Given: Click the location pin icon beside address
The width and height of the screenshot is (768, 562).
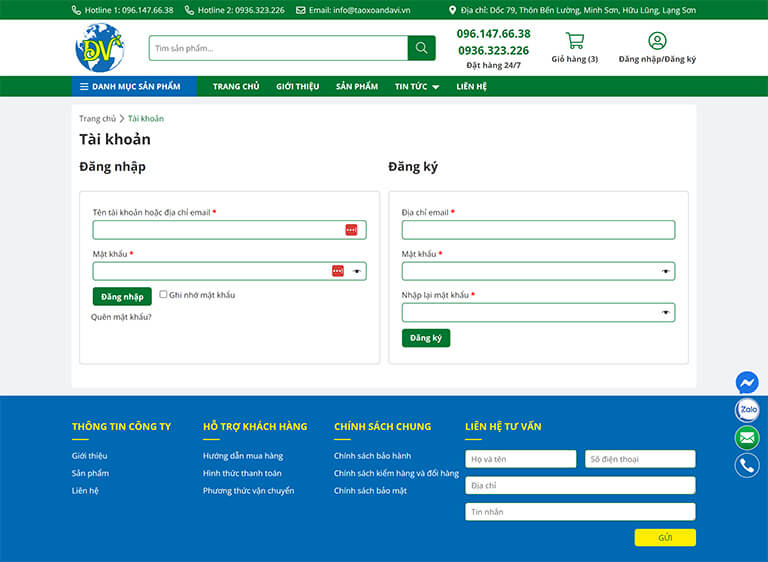Looking at the screenshot, I should tap(452, 10).
